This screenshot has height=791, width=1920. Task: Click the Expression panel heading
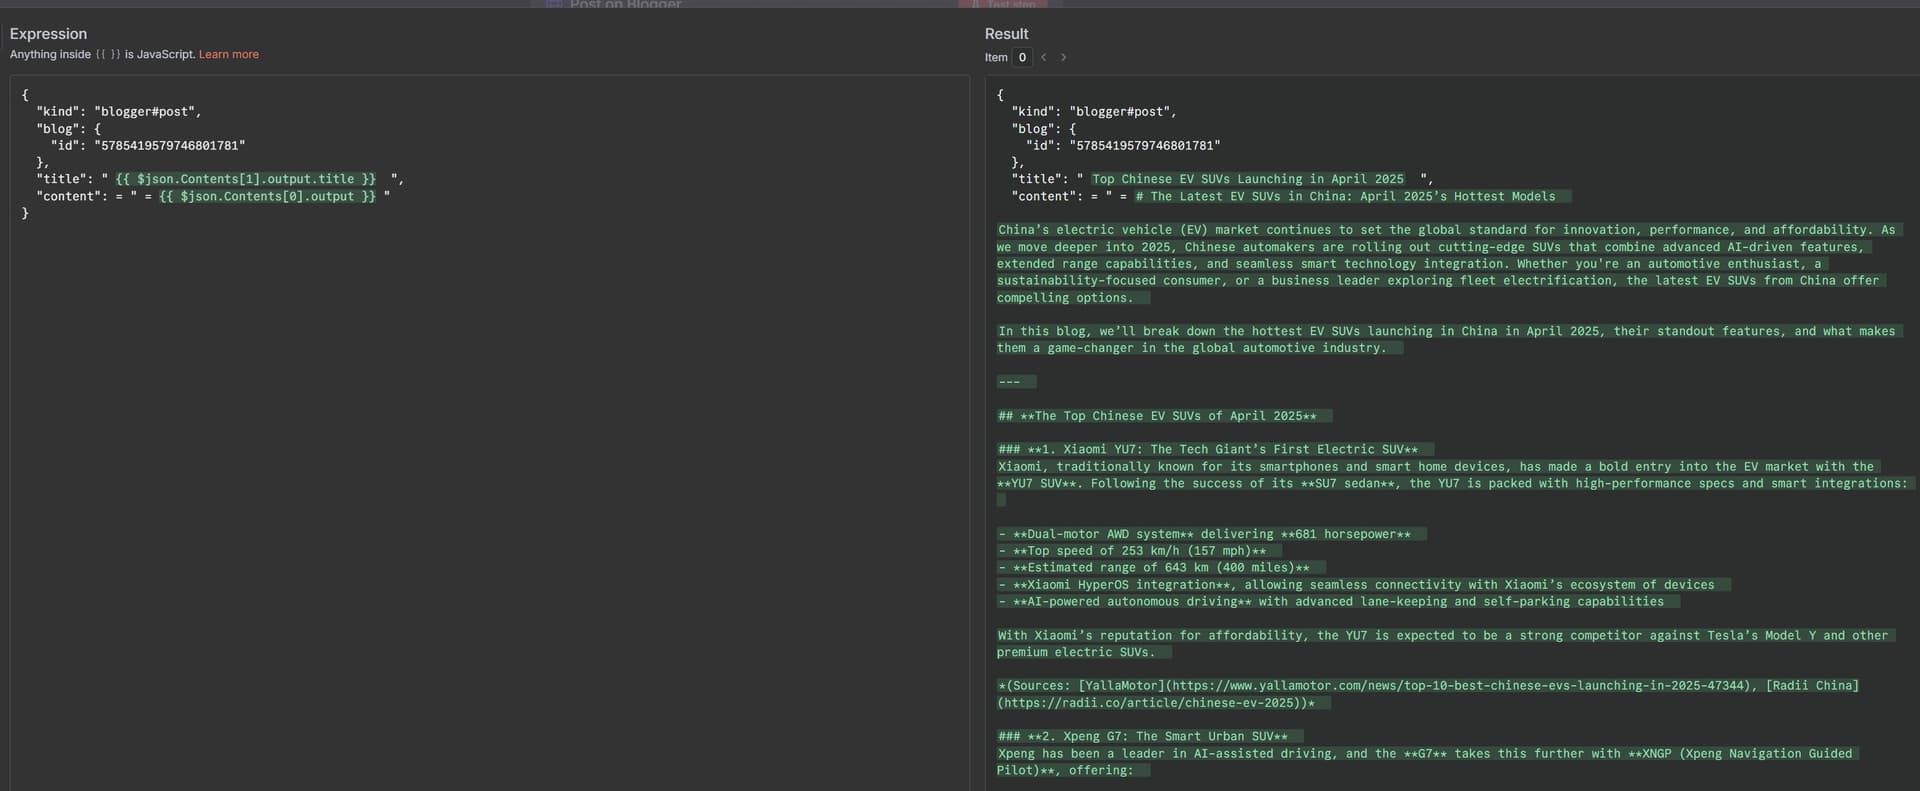click(48, 34)
